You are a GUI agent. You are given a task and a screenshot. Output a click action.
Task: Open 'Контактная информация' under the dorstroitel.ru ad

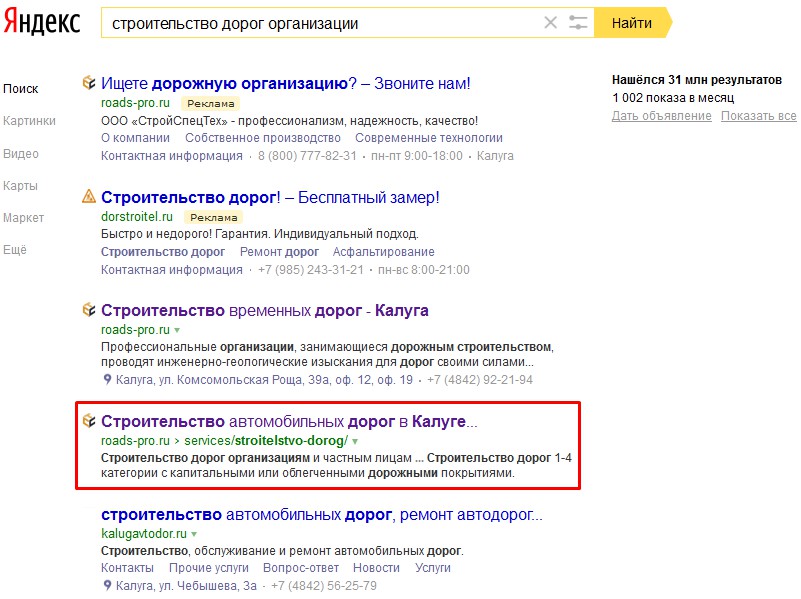click(172, 270)
